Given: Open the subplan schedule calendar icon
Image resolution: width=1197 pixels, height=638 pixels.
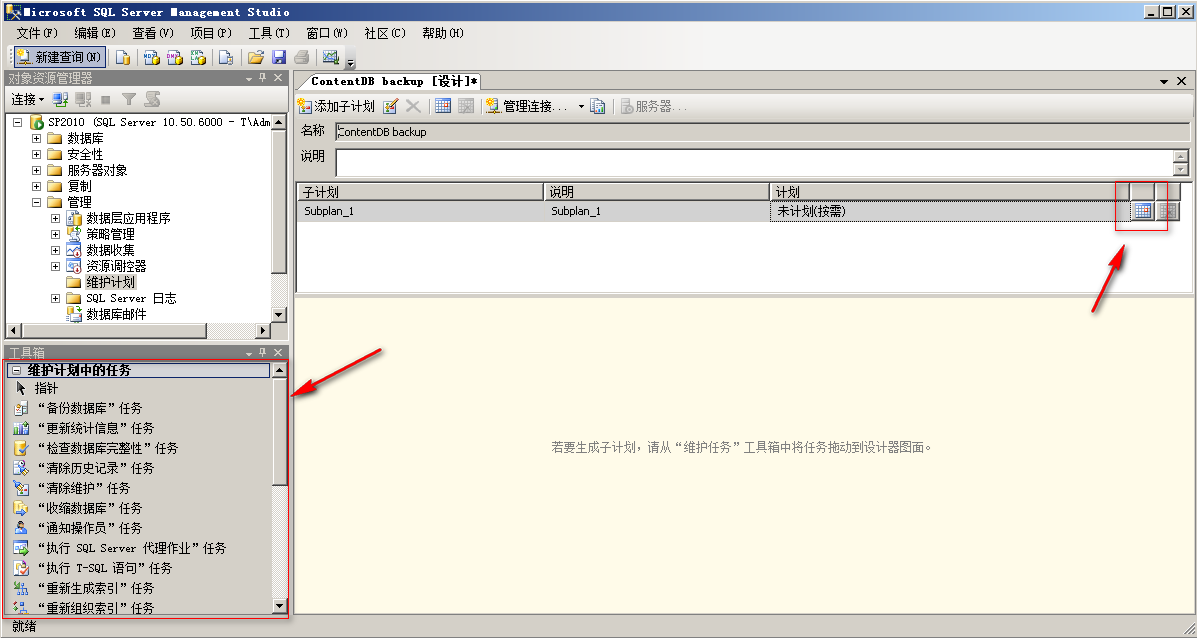Looking at the screenshot, I should pyautogui.click(x=1141, y=211).
